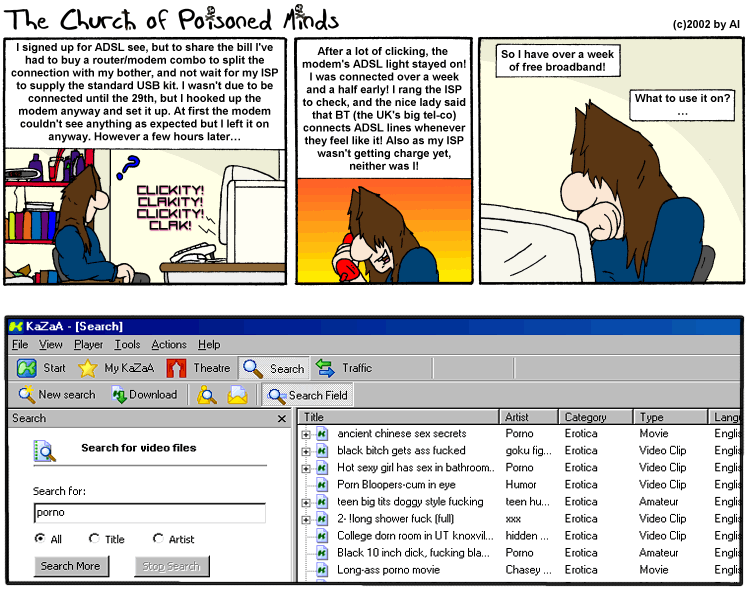Open the Theatre curtain icon

(176, 368)
